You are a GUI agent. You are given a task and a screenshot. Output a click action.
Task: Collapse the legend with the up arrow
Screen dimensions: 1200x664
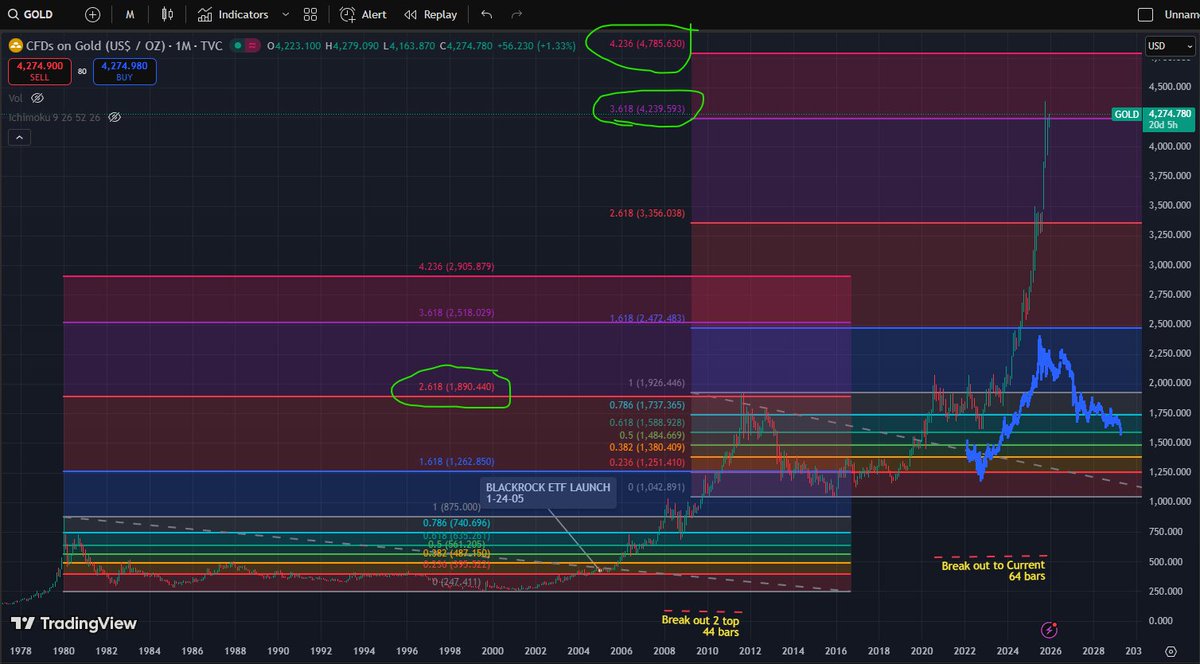19,136
